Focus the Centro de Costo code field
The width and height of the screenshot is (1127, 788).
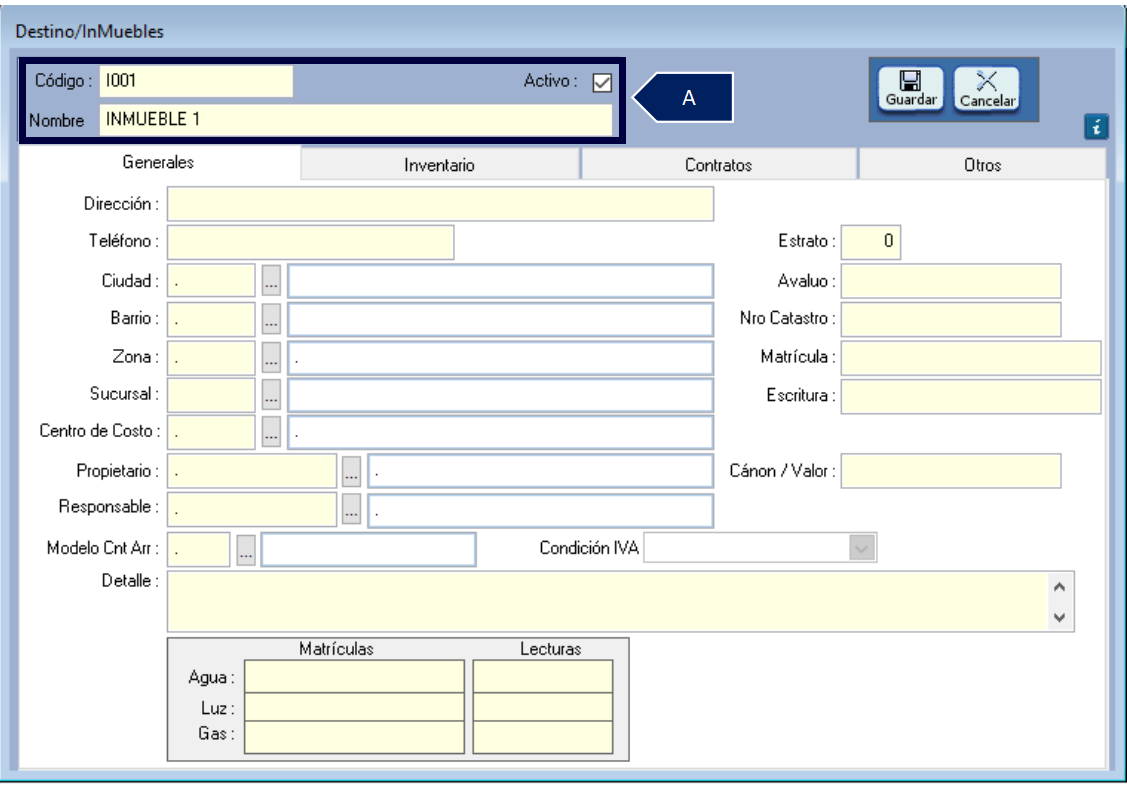tap(211, 431)
